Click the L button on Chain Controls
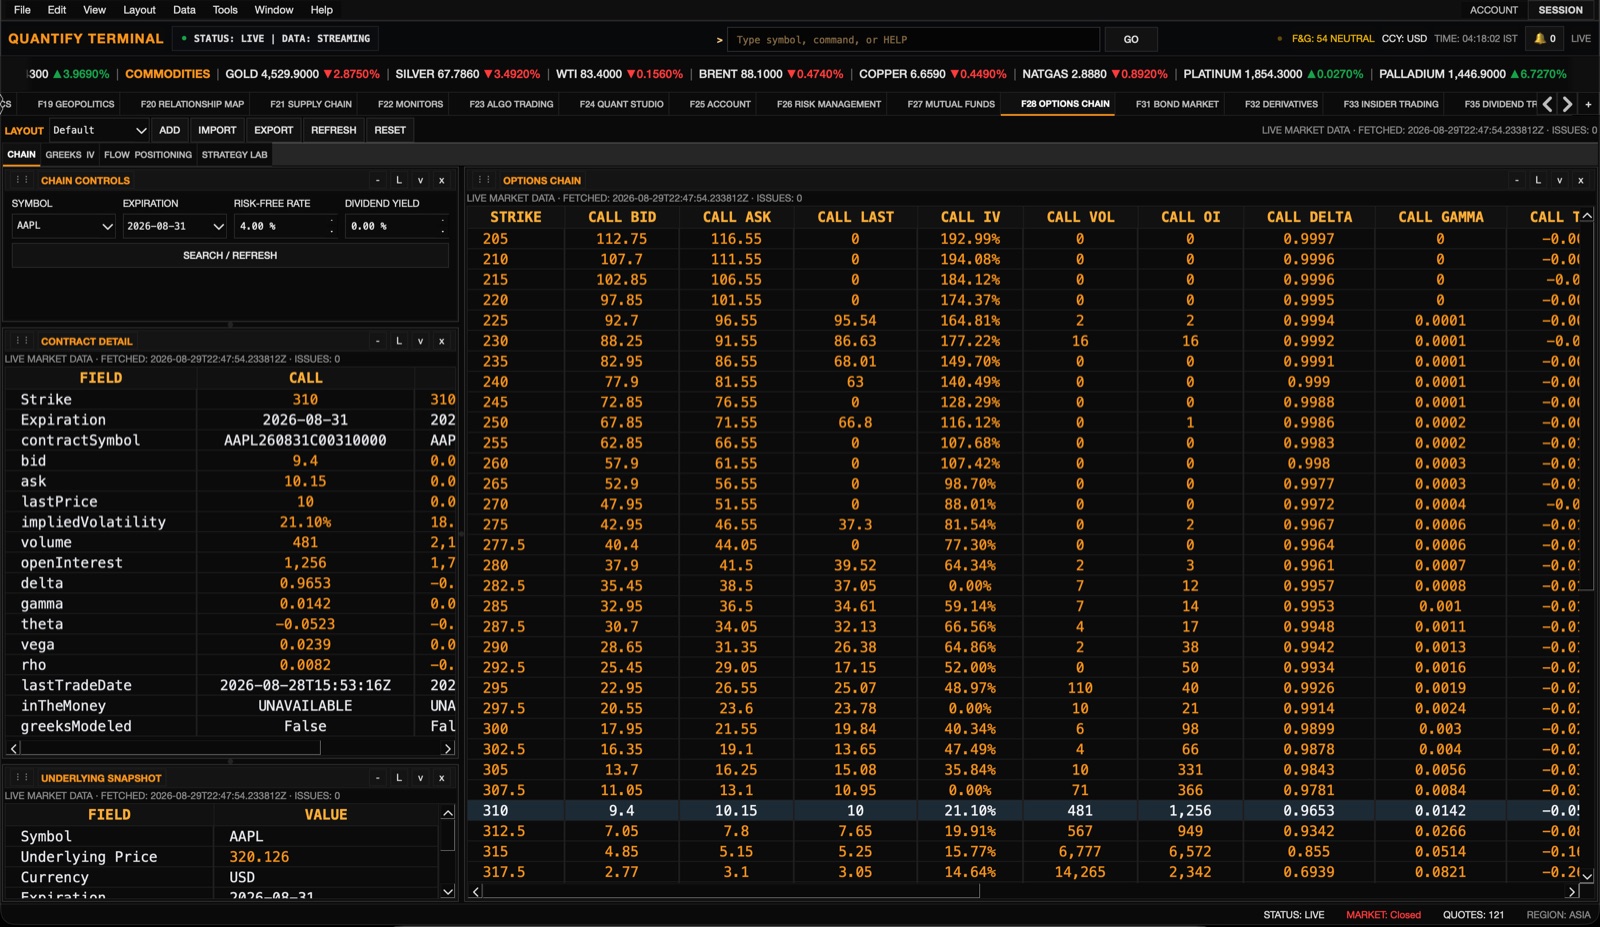Viewport: 1600px width, 927px height. 399,181
